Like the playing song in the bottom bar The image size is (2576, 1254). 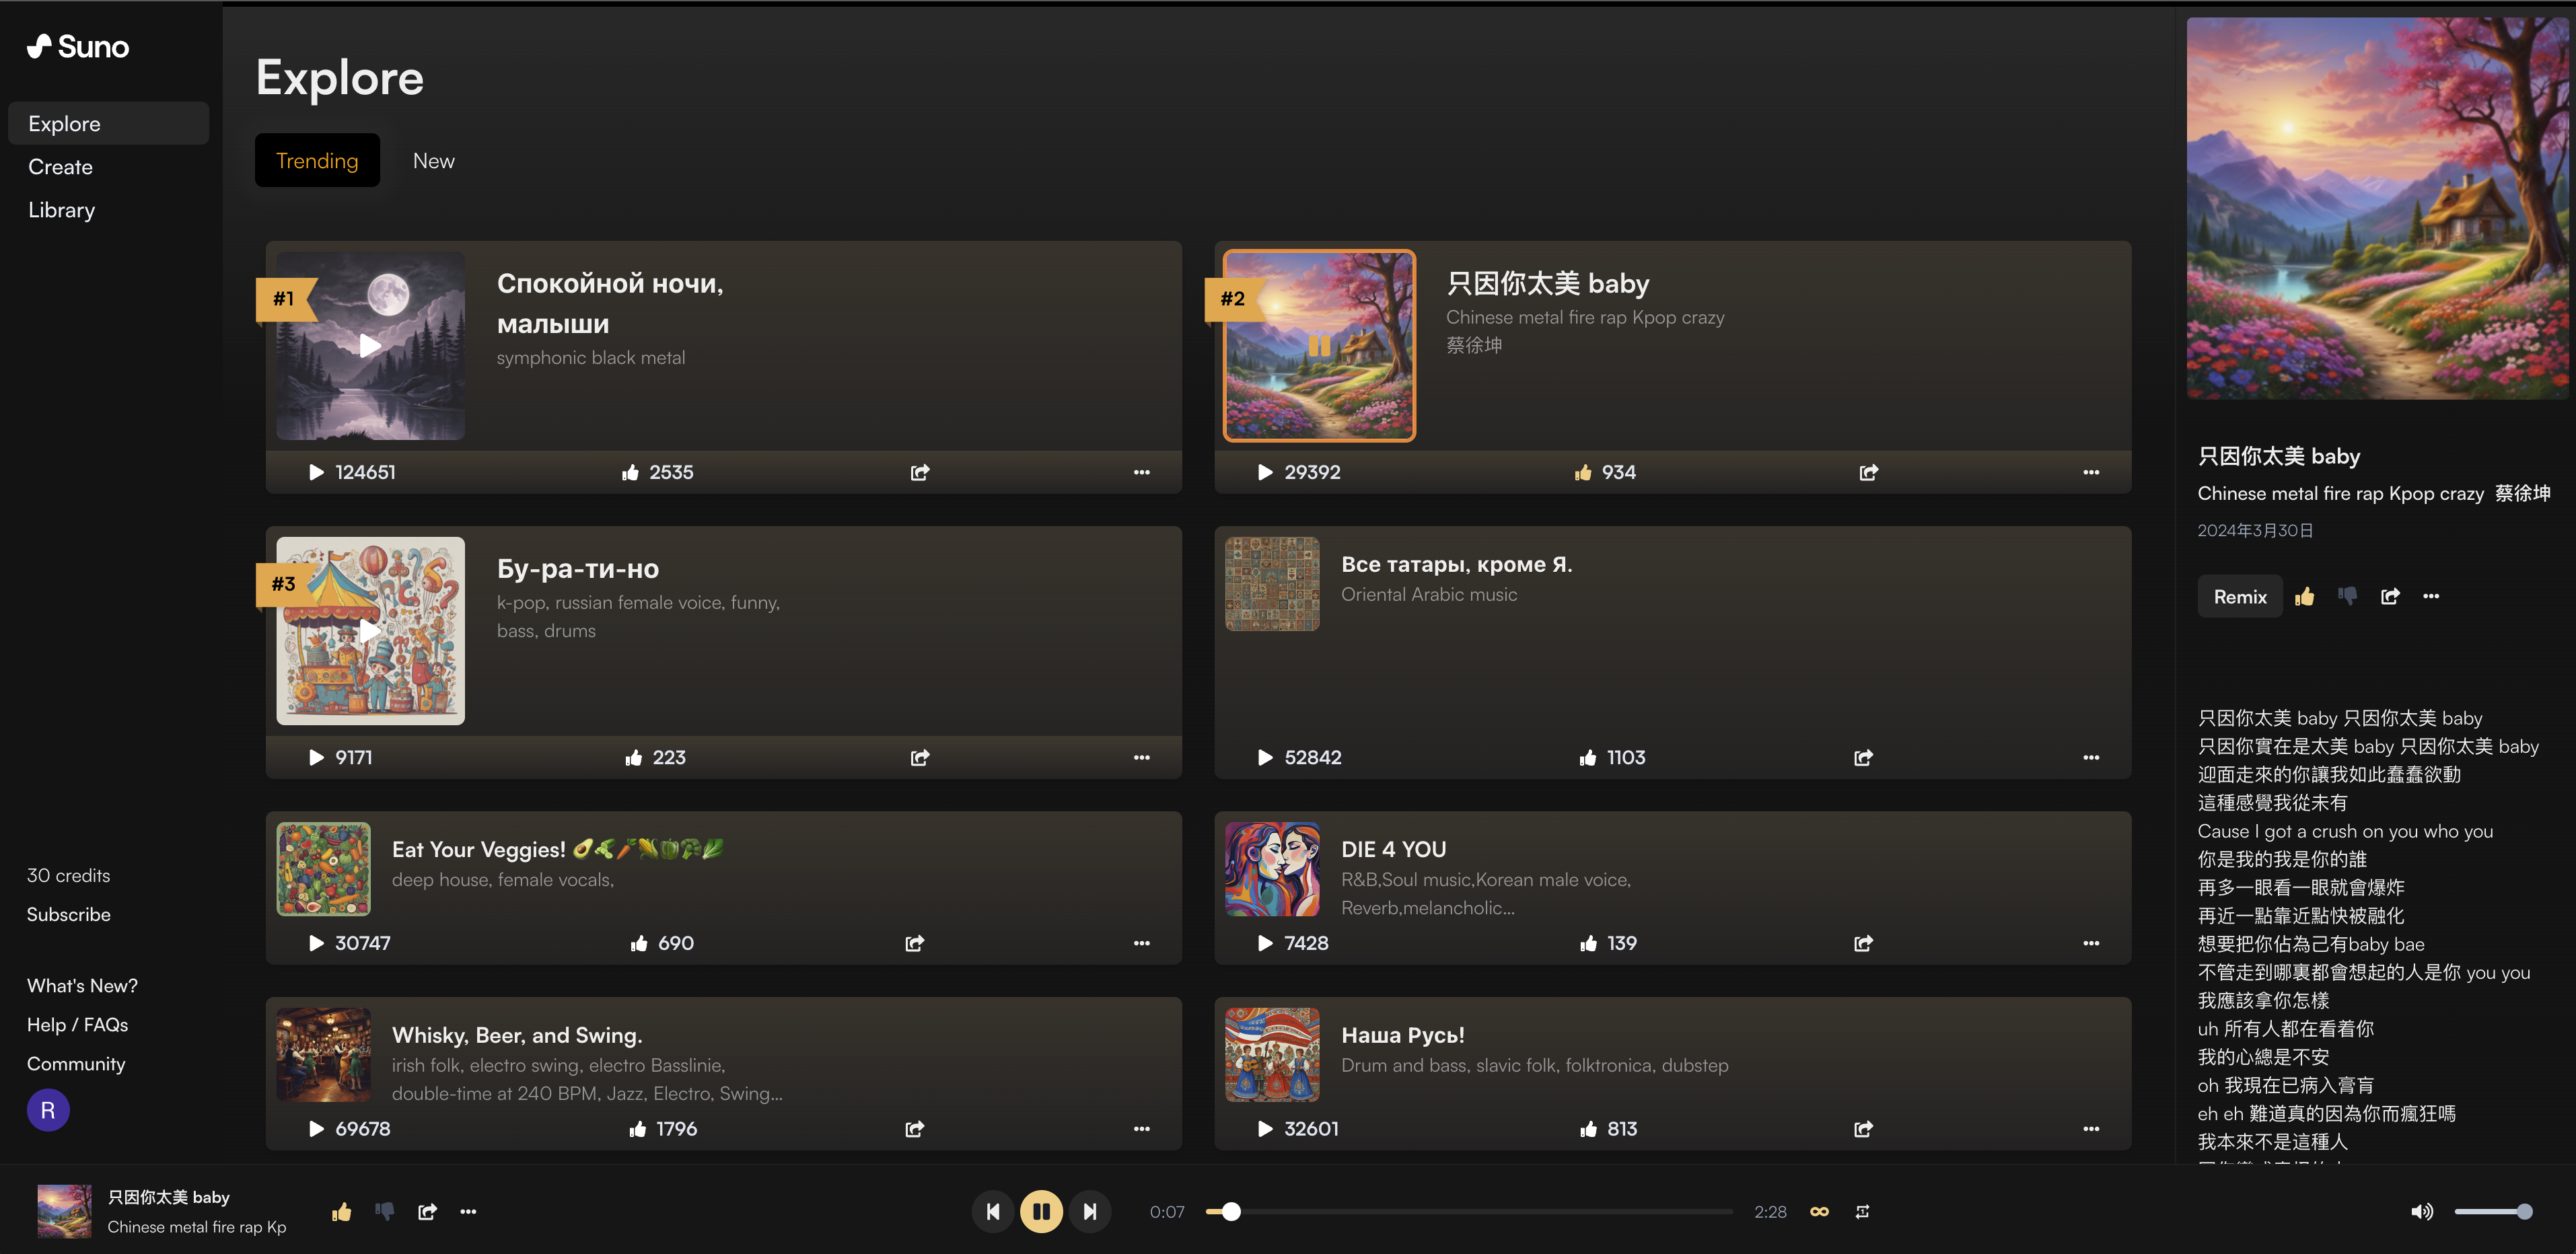pos(342,1211)
